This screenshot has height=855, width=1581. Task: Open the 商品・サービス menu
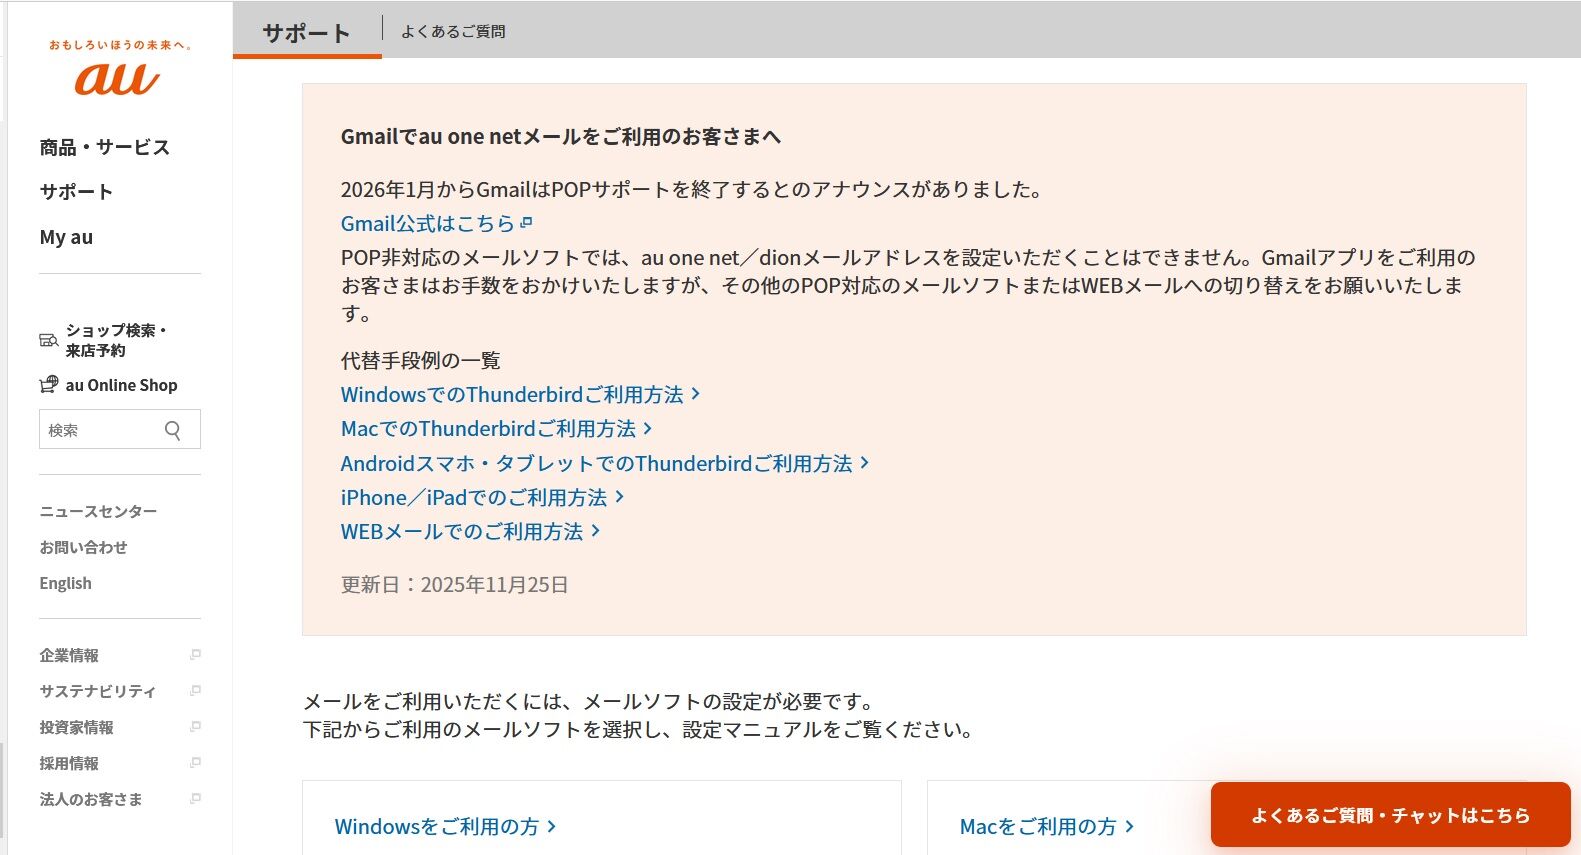[x=105, y=147]
